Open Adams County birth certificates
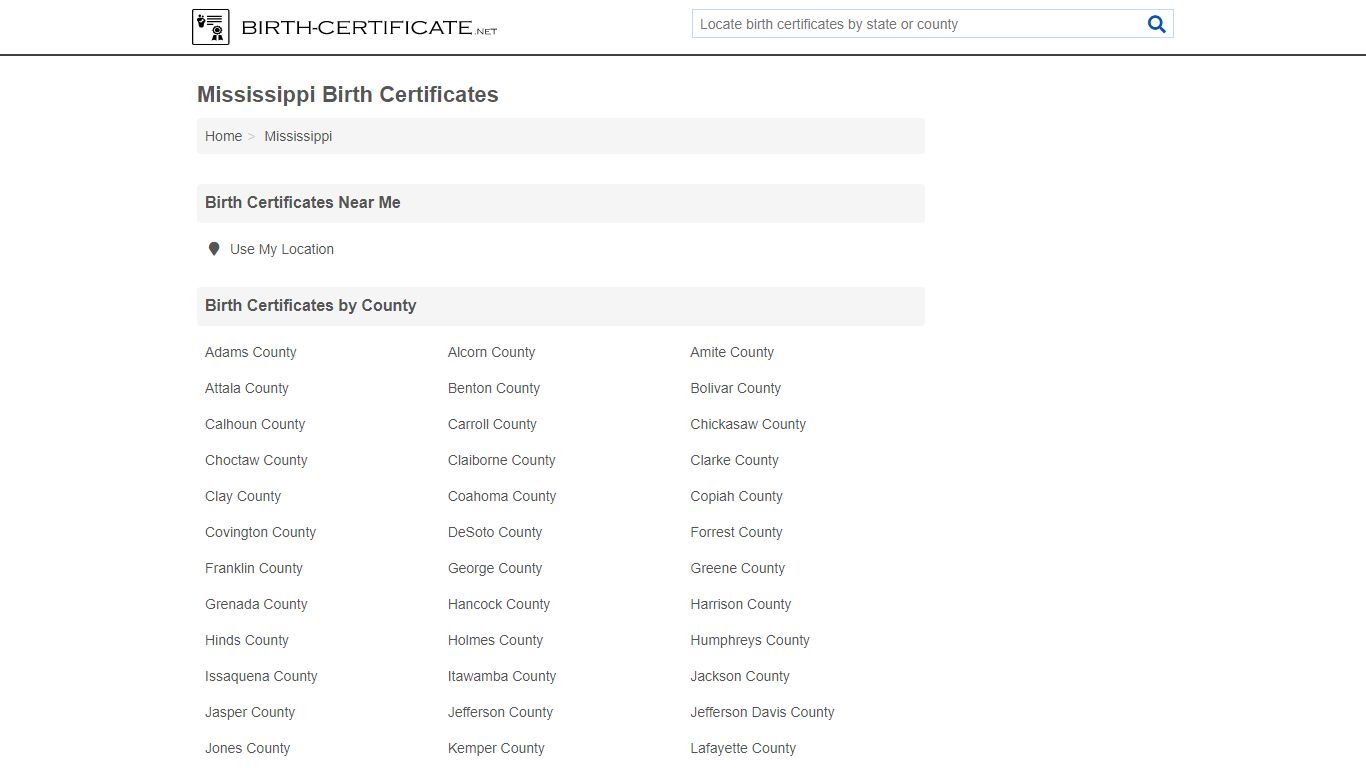 coord(251,352)
